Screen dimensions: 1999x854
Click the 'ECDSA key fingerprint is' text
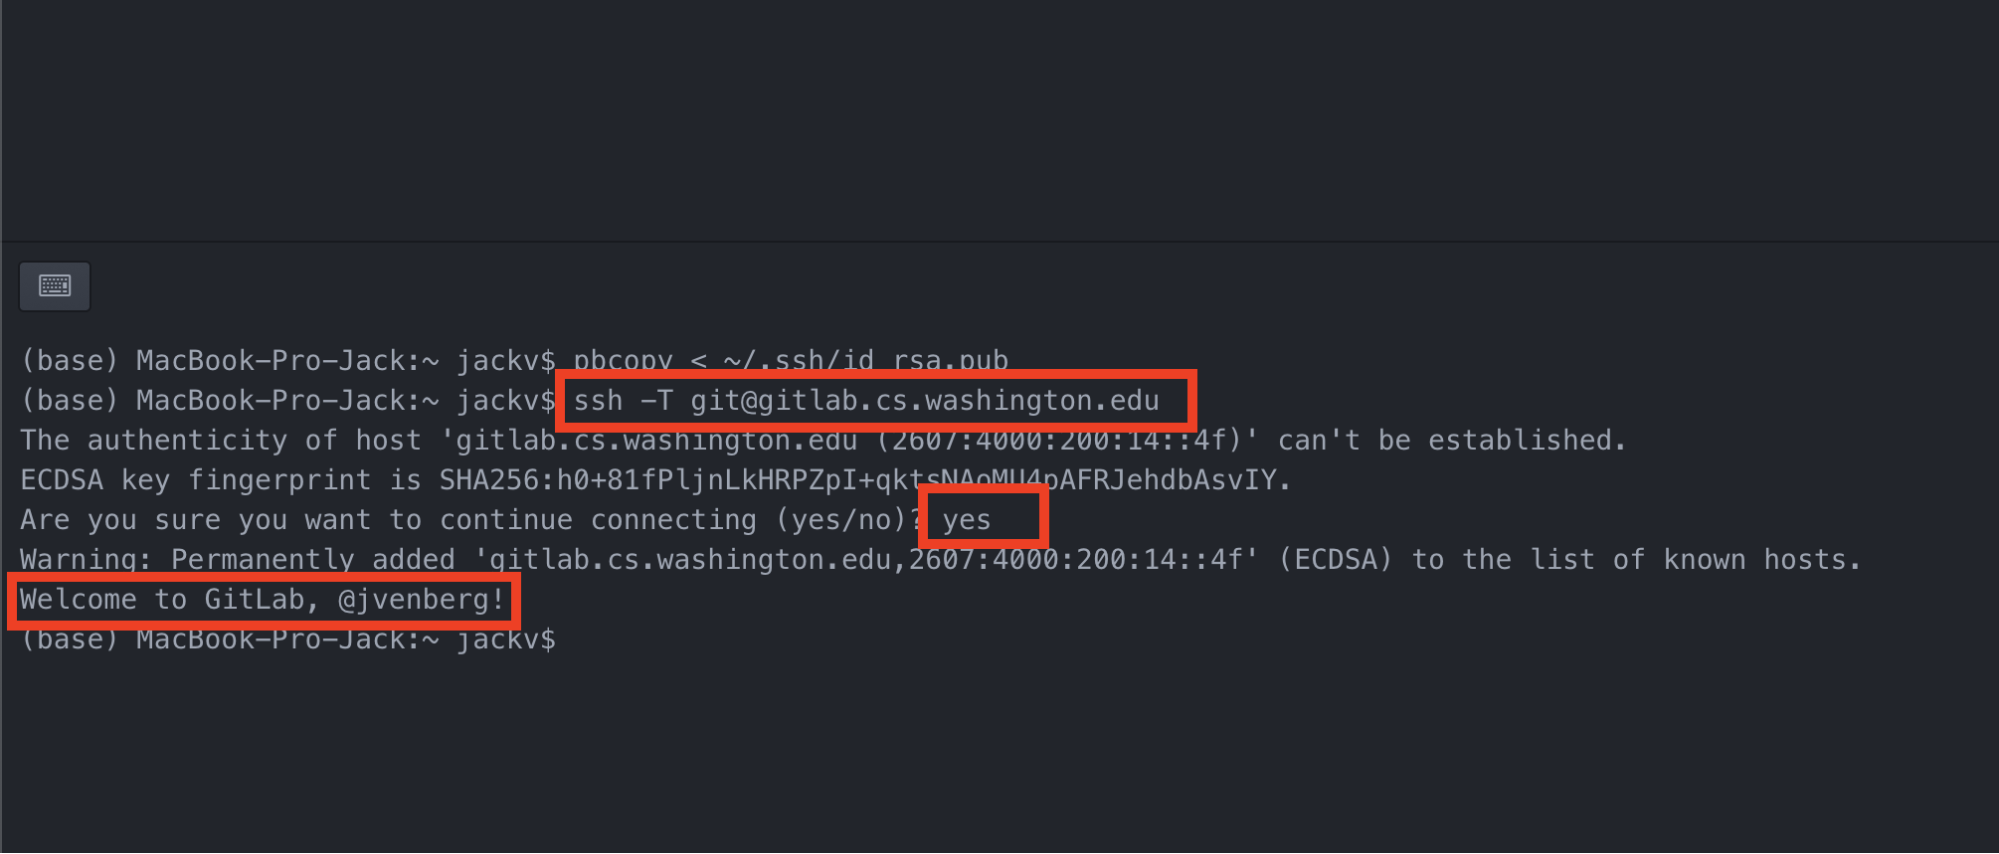point(221,480)
